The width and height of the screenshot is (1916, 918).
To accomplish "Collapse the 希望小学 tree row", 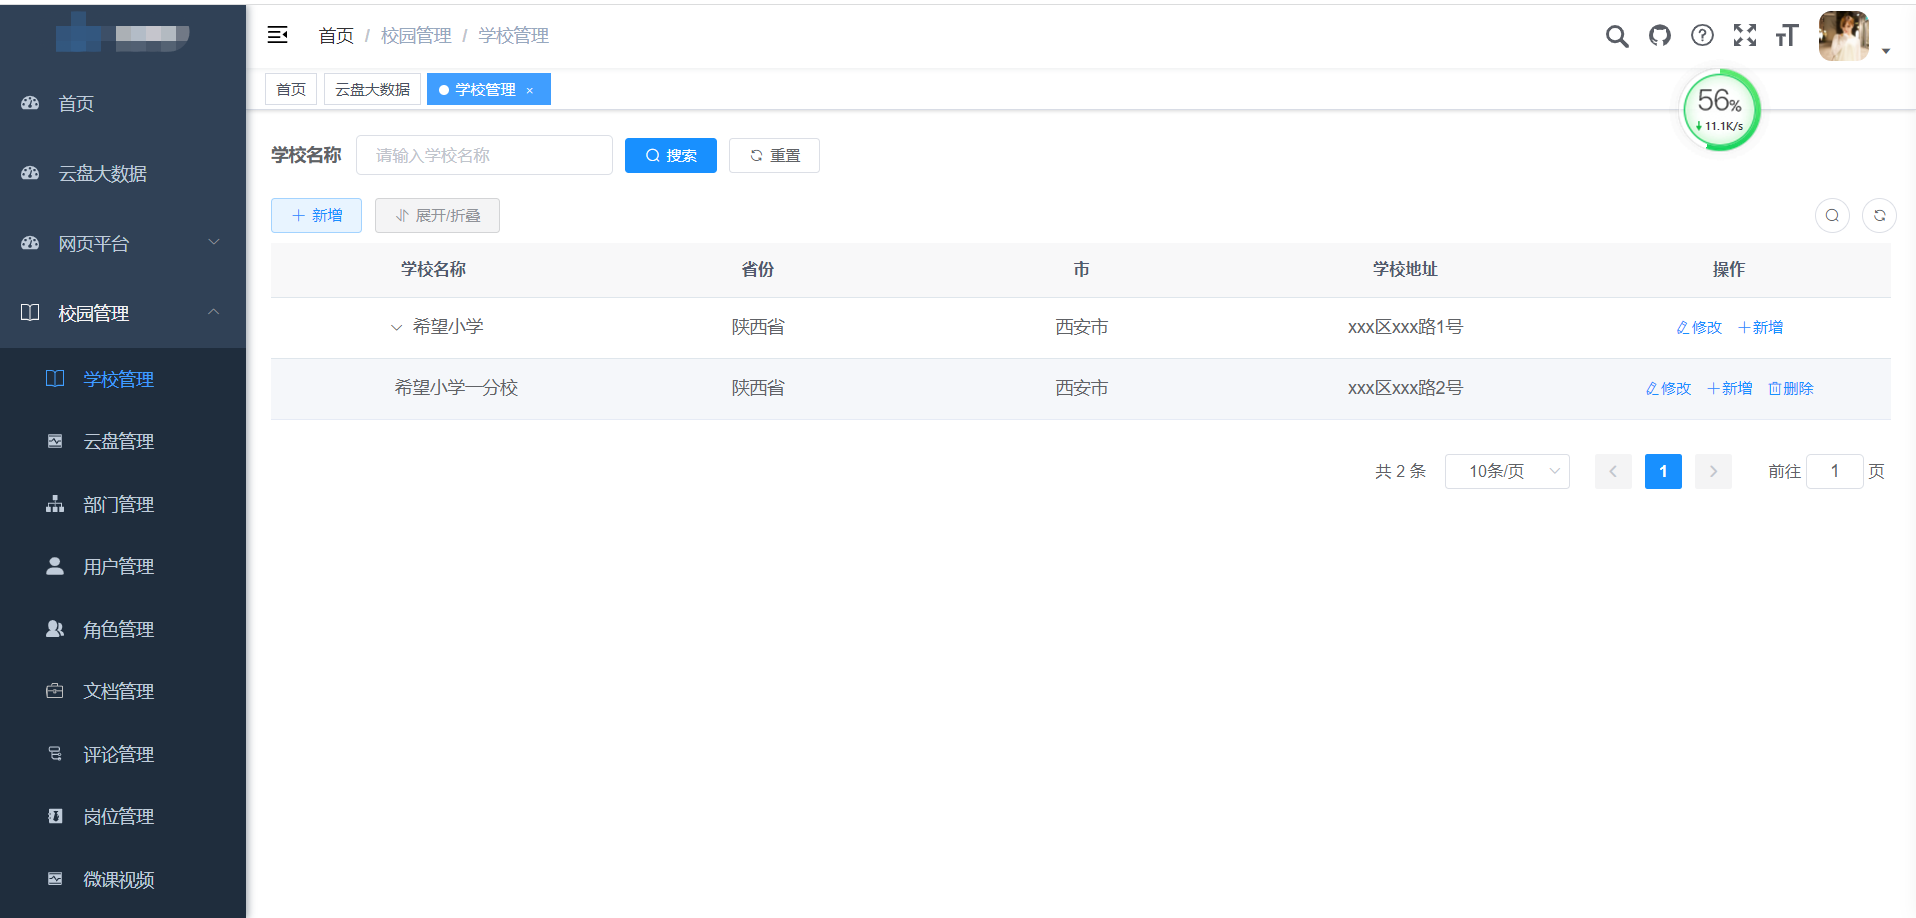I will coord(396,327).
